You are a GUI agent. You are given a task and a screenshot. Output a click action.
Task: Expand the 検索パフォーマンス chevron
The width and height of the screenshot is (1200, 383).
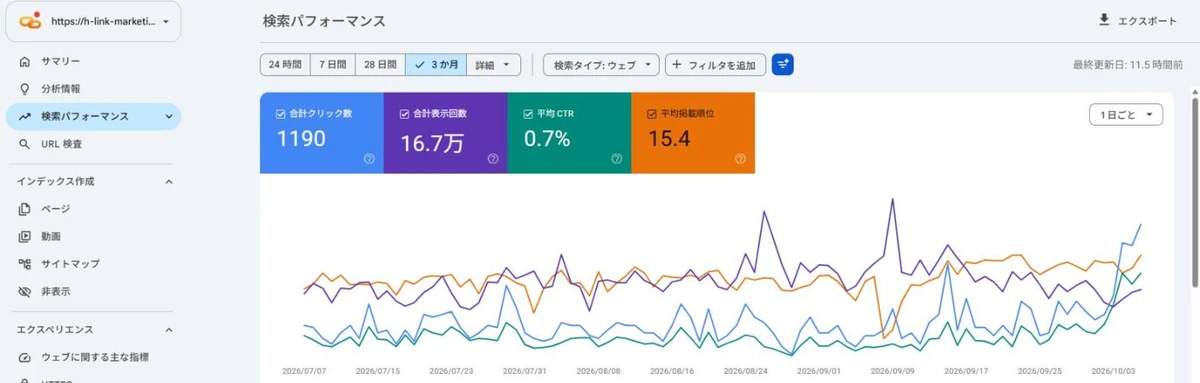point(168,116)
